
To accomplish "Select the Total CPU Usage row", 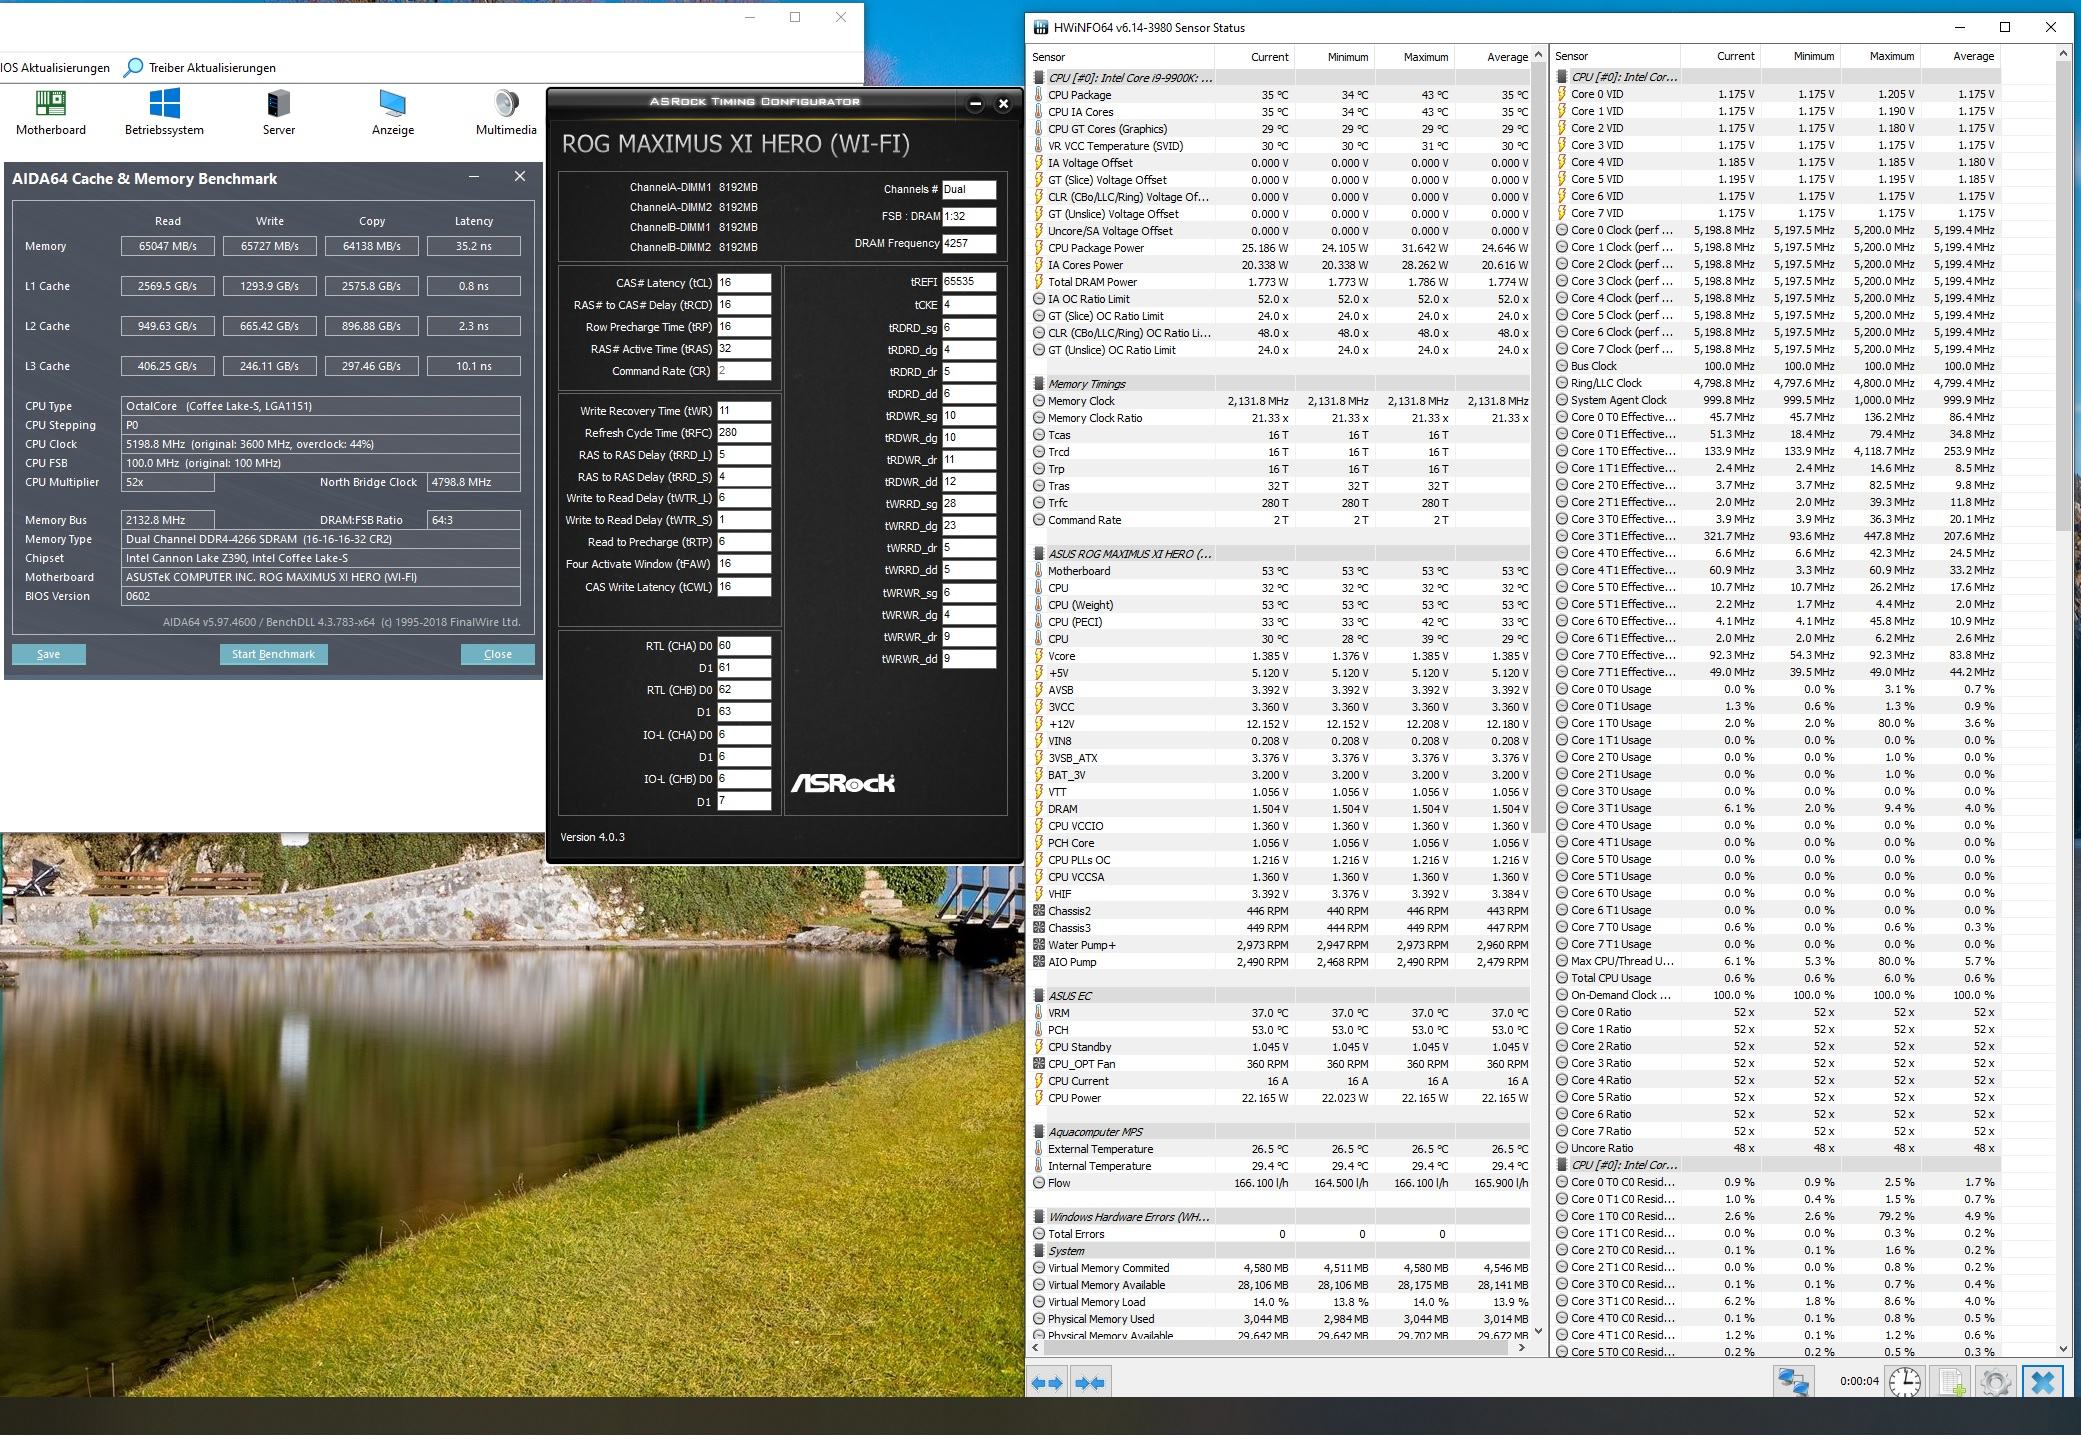I will (x=1777, y=978).
